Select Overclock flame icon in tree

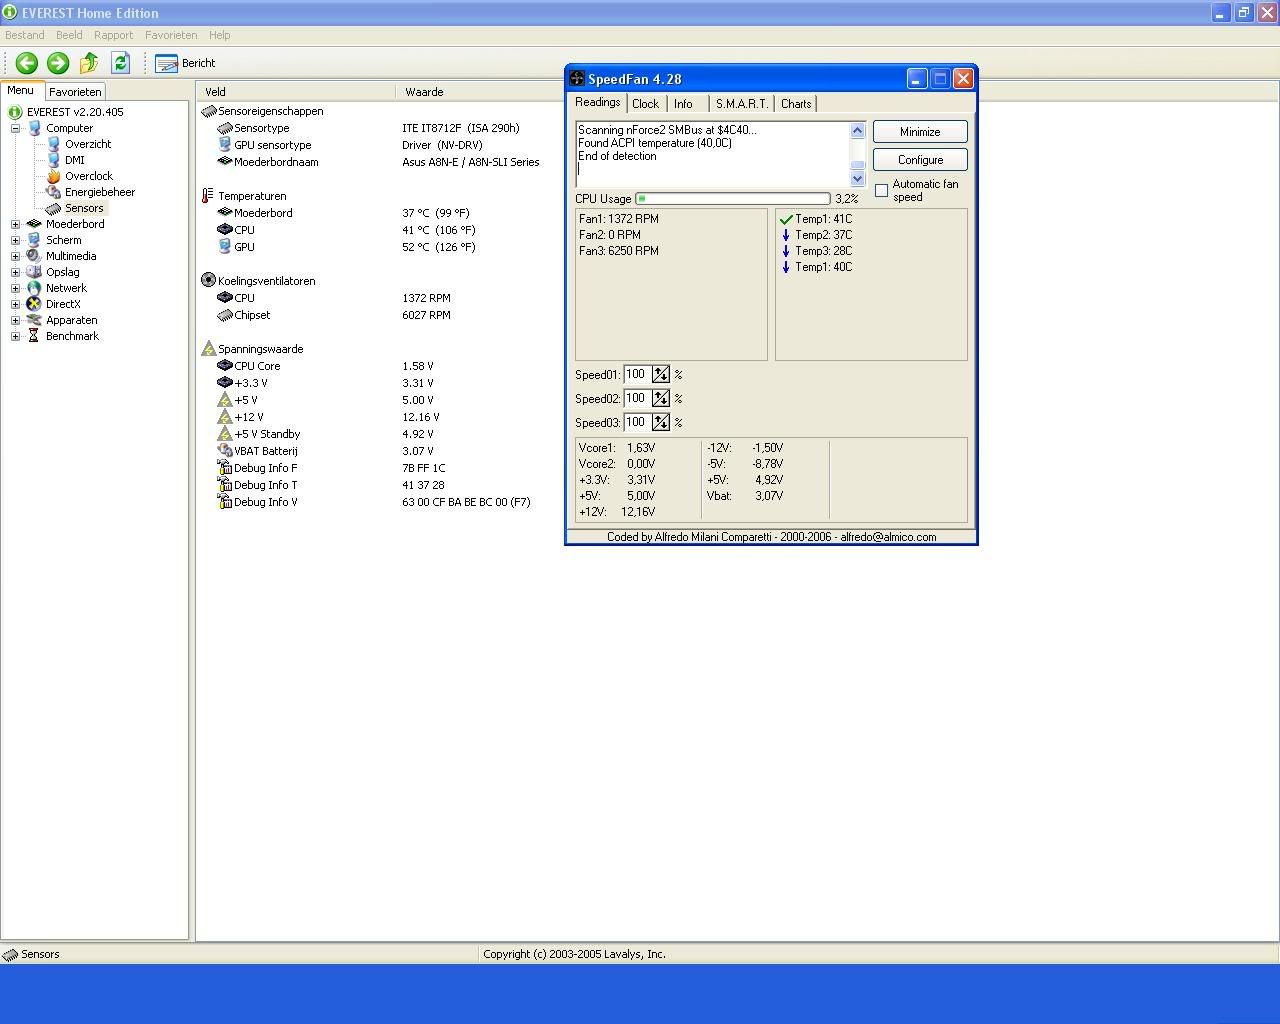(x=54, y=176)
